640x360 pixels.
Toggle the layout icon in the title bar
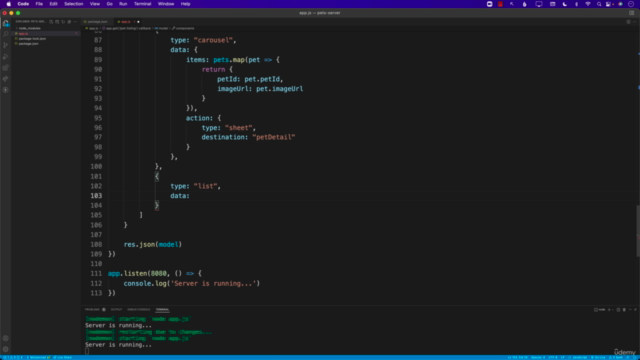(631, 13)
